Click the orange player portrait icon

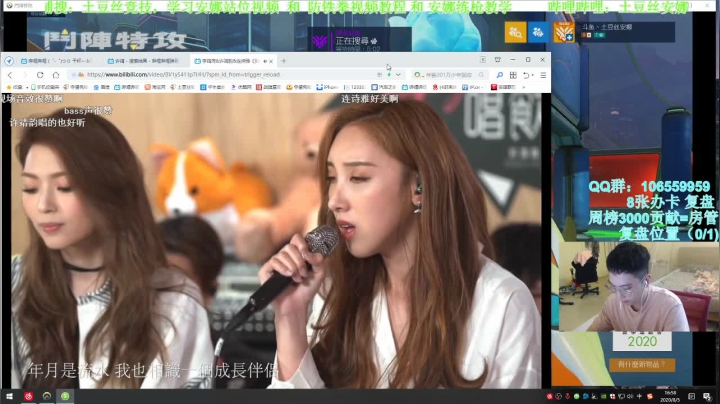pyautogui.click(x=564, y=33)
